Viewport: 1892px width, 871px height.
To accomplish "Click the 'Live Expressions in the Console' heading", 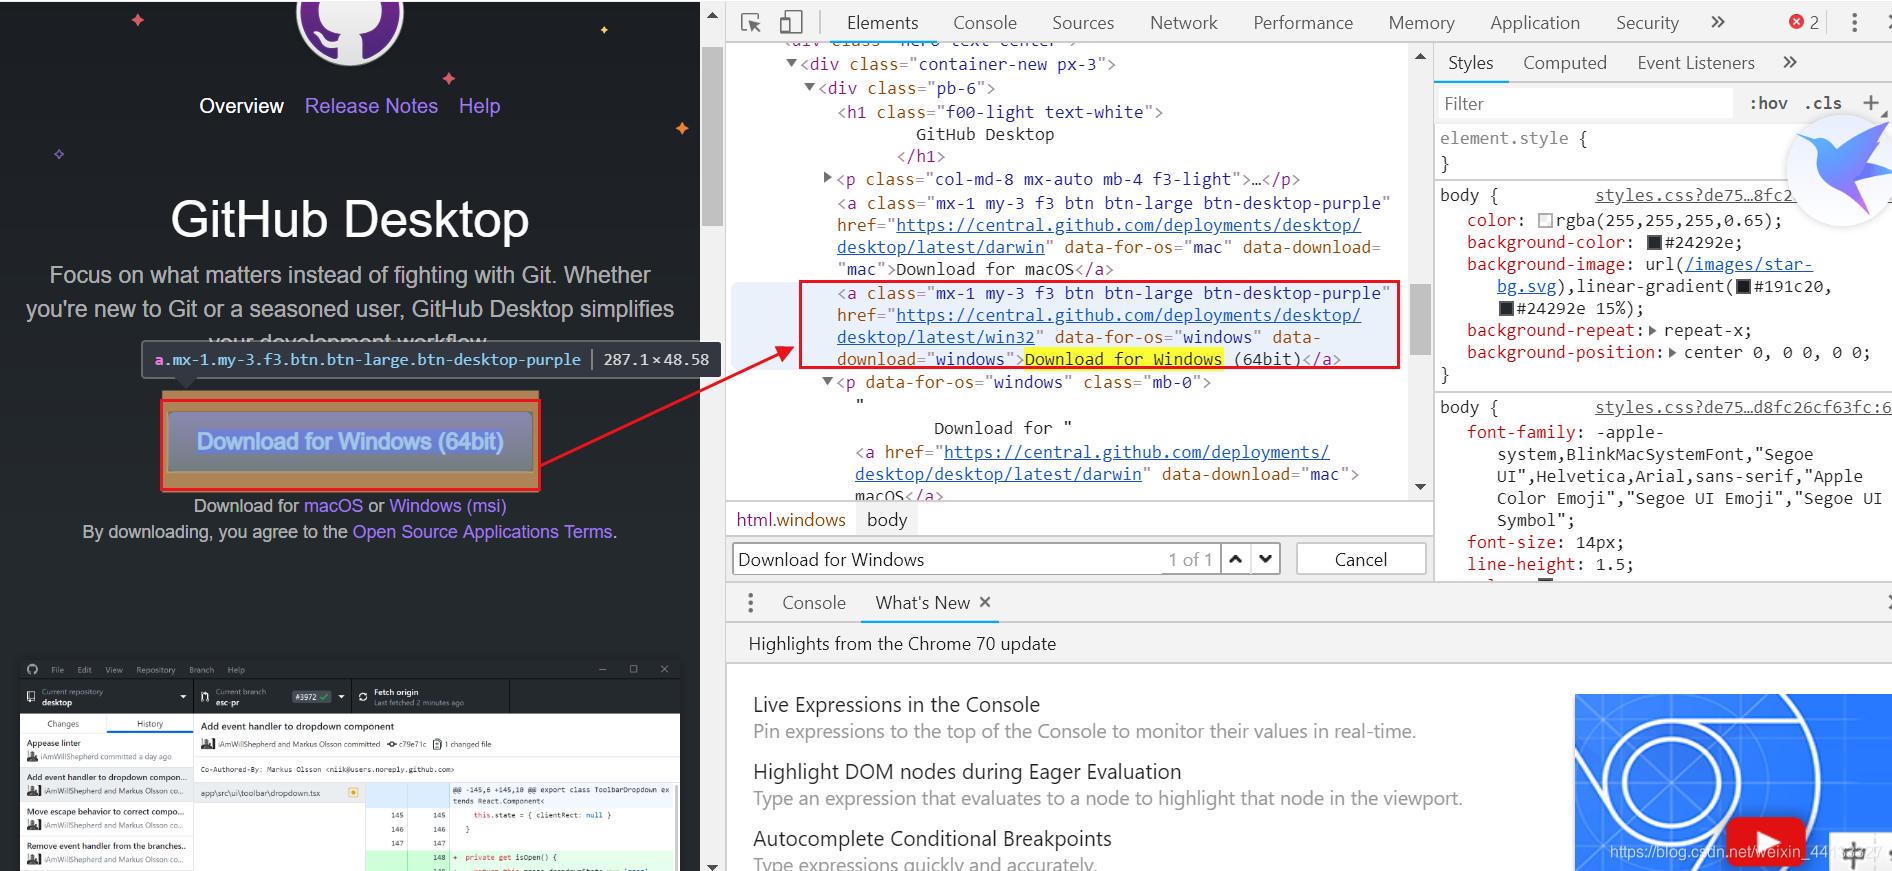I will coord(896,705).
